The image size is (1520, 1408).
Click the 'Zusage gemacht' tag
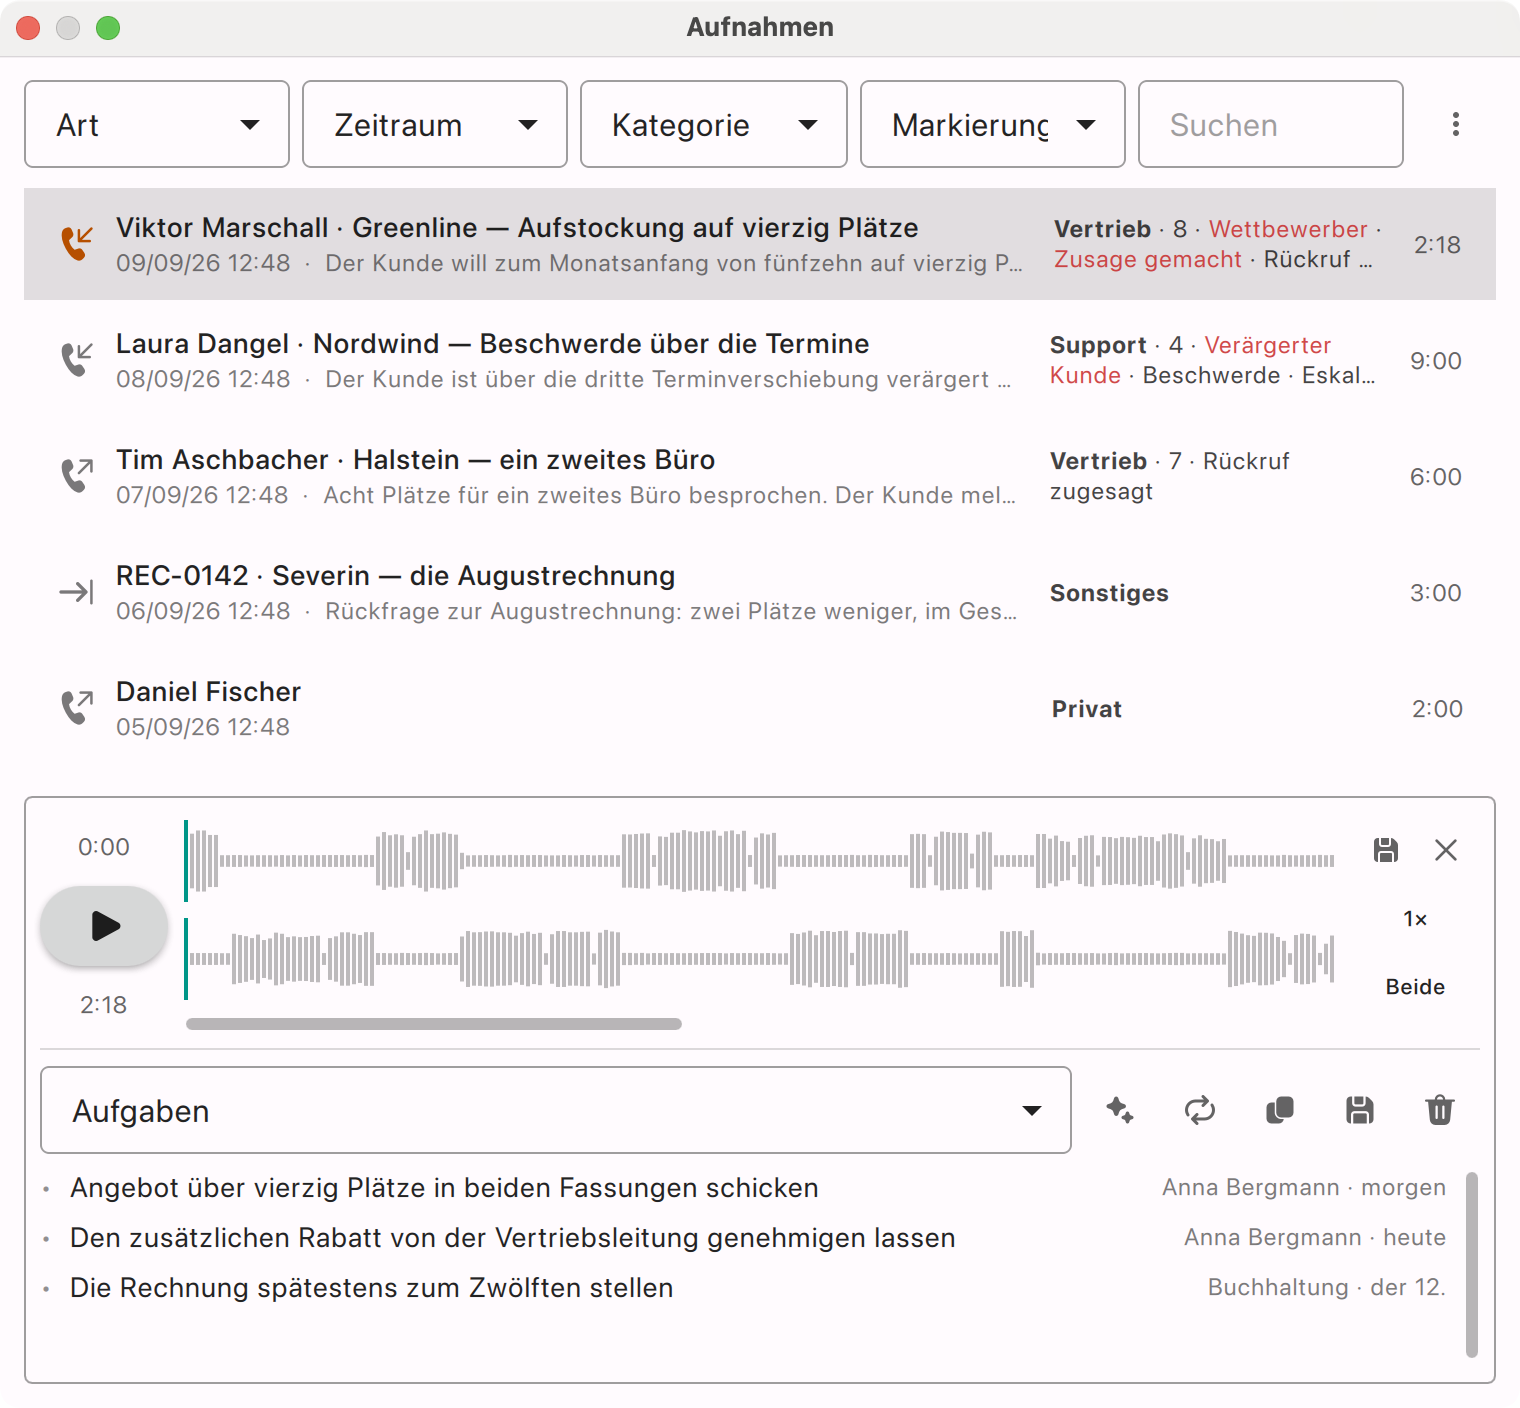click(x=1148, y=259)
